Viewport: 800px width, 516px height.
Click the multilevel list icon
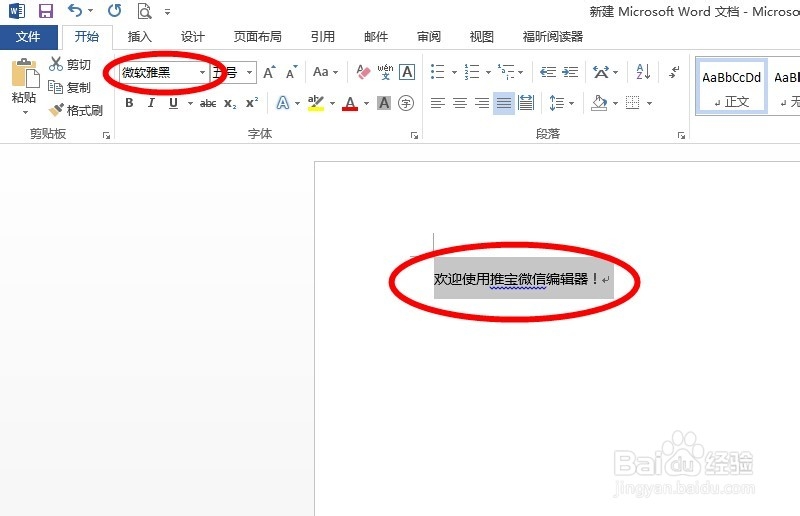tap(506, 72)
